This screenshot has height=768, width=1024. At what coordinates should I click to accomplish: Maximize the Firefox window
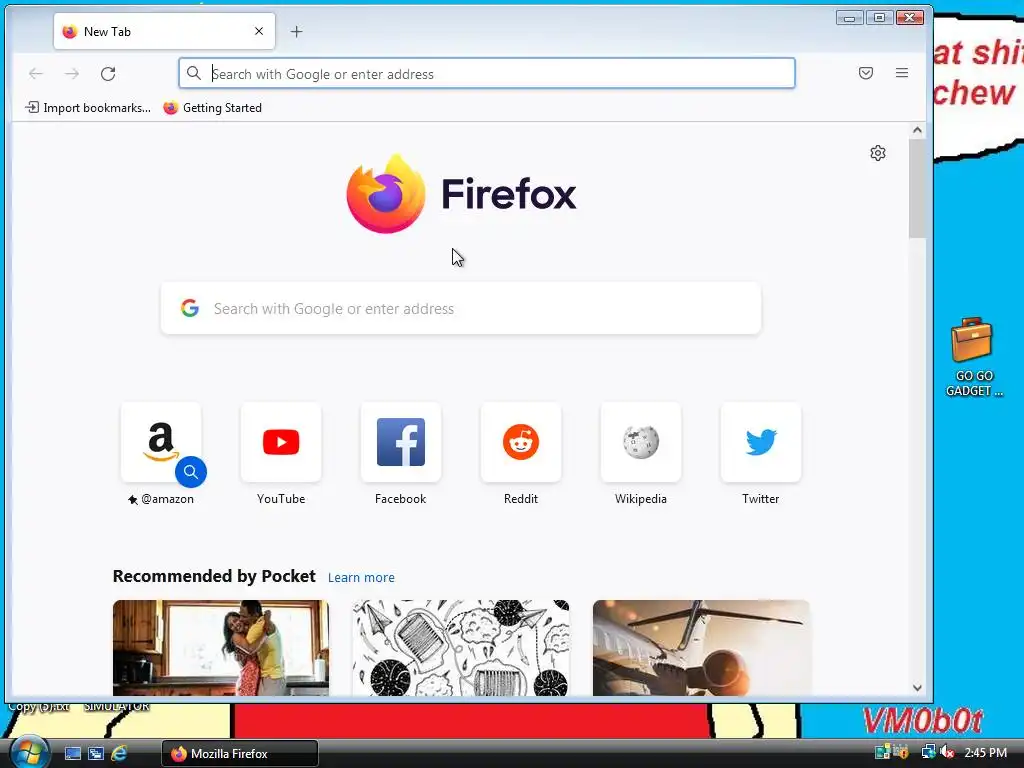[x=880, y=18]
